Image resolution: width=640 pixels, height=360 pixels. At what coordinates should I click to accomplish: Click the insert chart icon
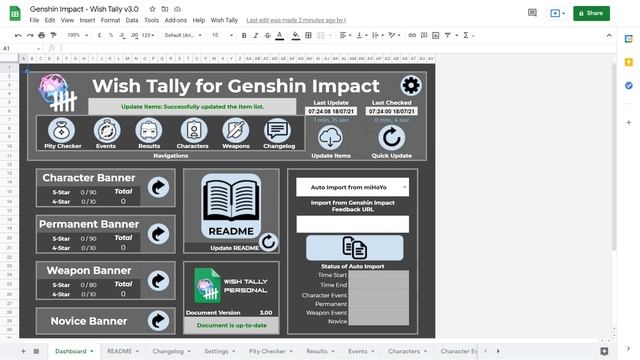pos(436,36)
